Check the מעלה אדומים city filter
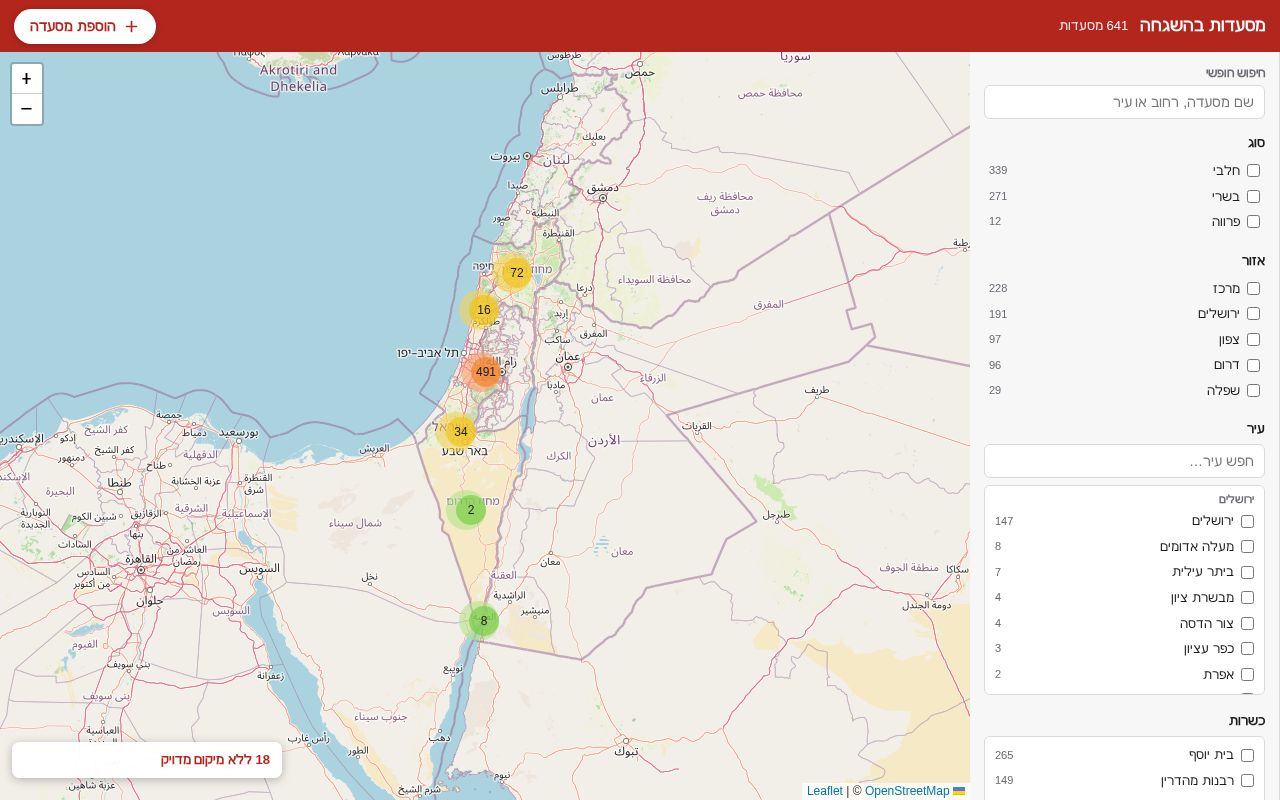The height and width of the screenshot is (800, 1280). tap(1247, 547)
